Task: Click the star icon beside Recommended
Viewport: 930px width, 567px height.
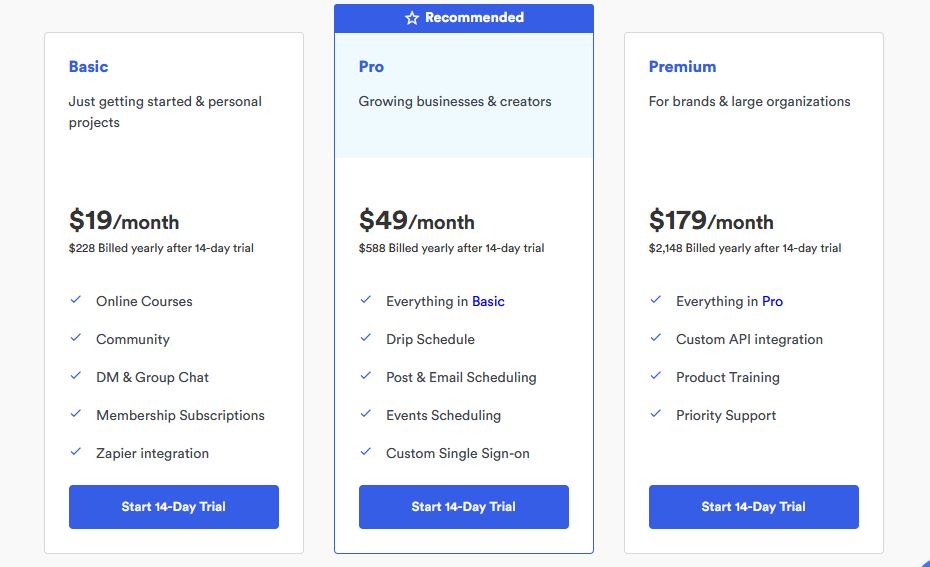Action: (x=411, y=18)
